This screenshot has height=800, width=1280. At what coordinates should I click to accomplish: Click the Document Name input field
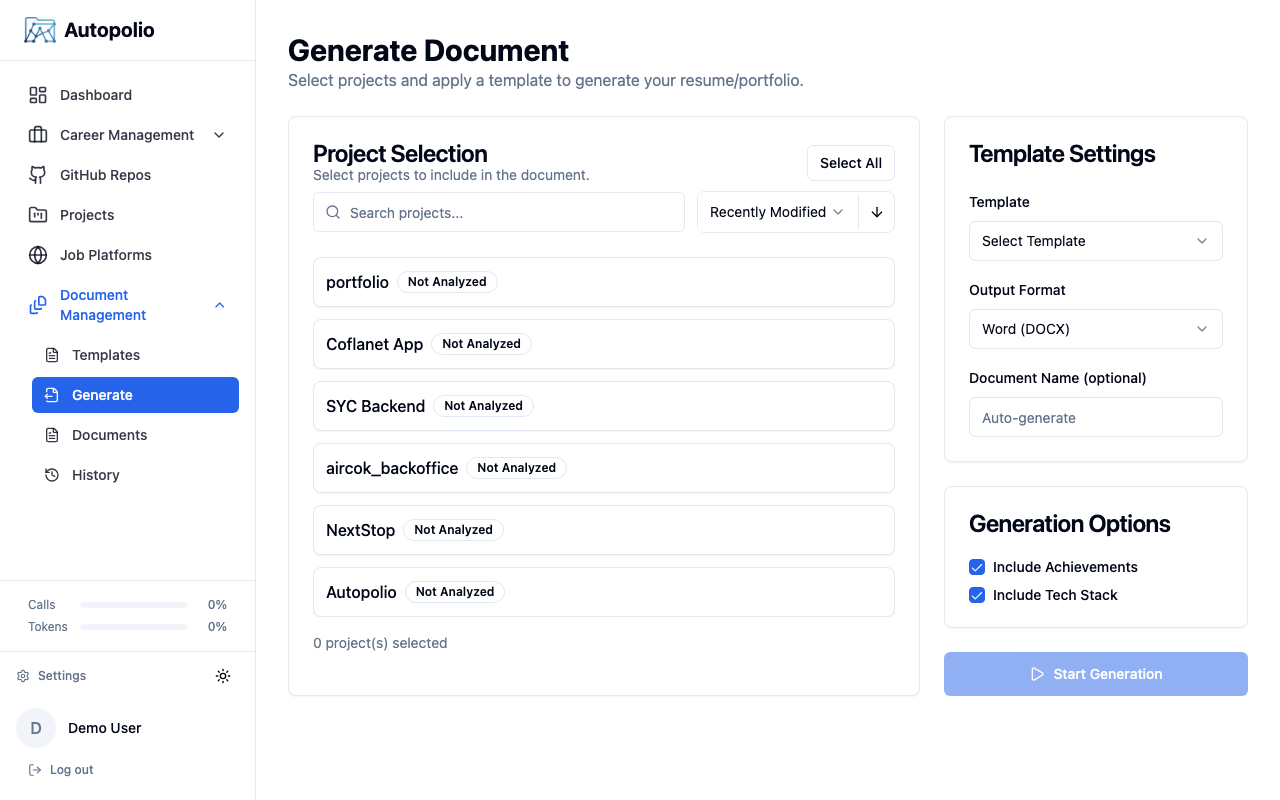[x=1095, y=417]
